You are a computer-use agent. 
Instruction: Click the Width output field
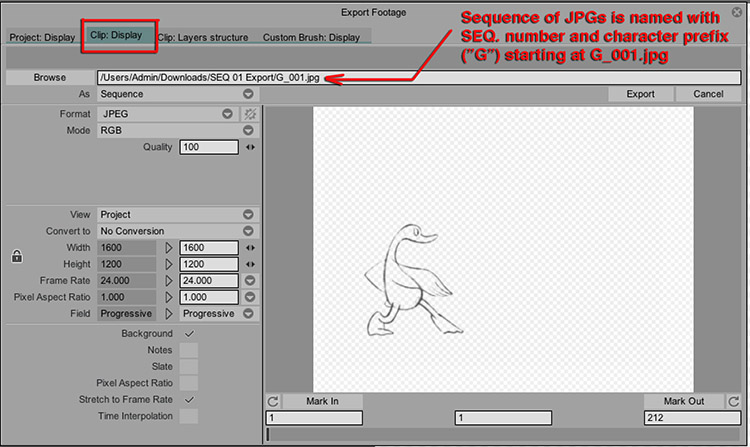209,248
